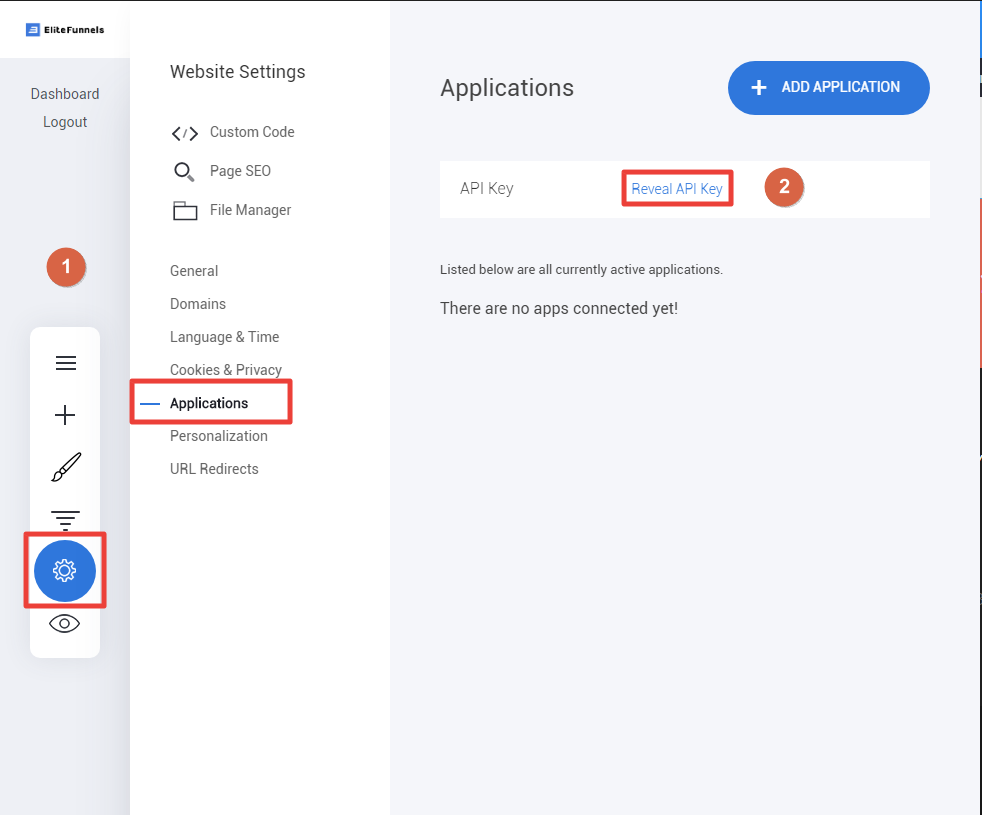Click the ADD APPLICATION button
The image size is (982, 815).
click(x=829, y=88)
